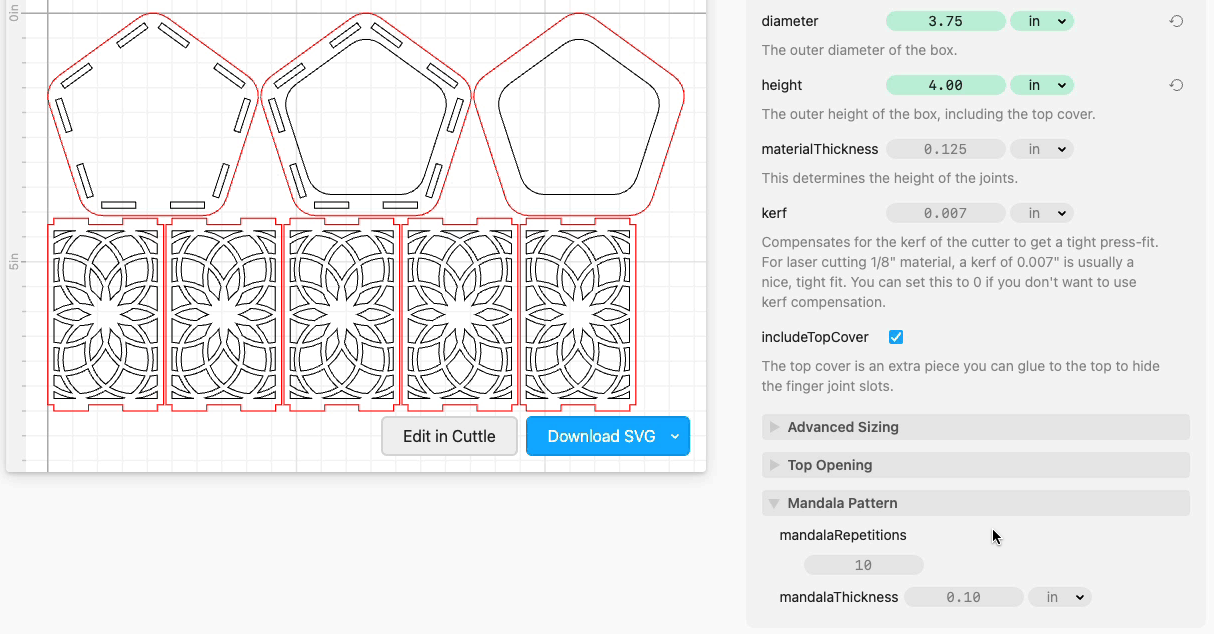Reset height using the revert icon
Viewport: 1214px width, 634px height.
pos(1176,85)
